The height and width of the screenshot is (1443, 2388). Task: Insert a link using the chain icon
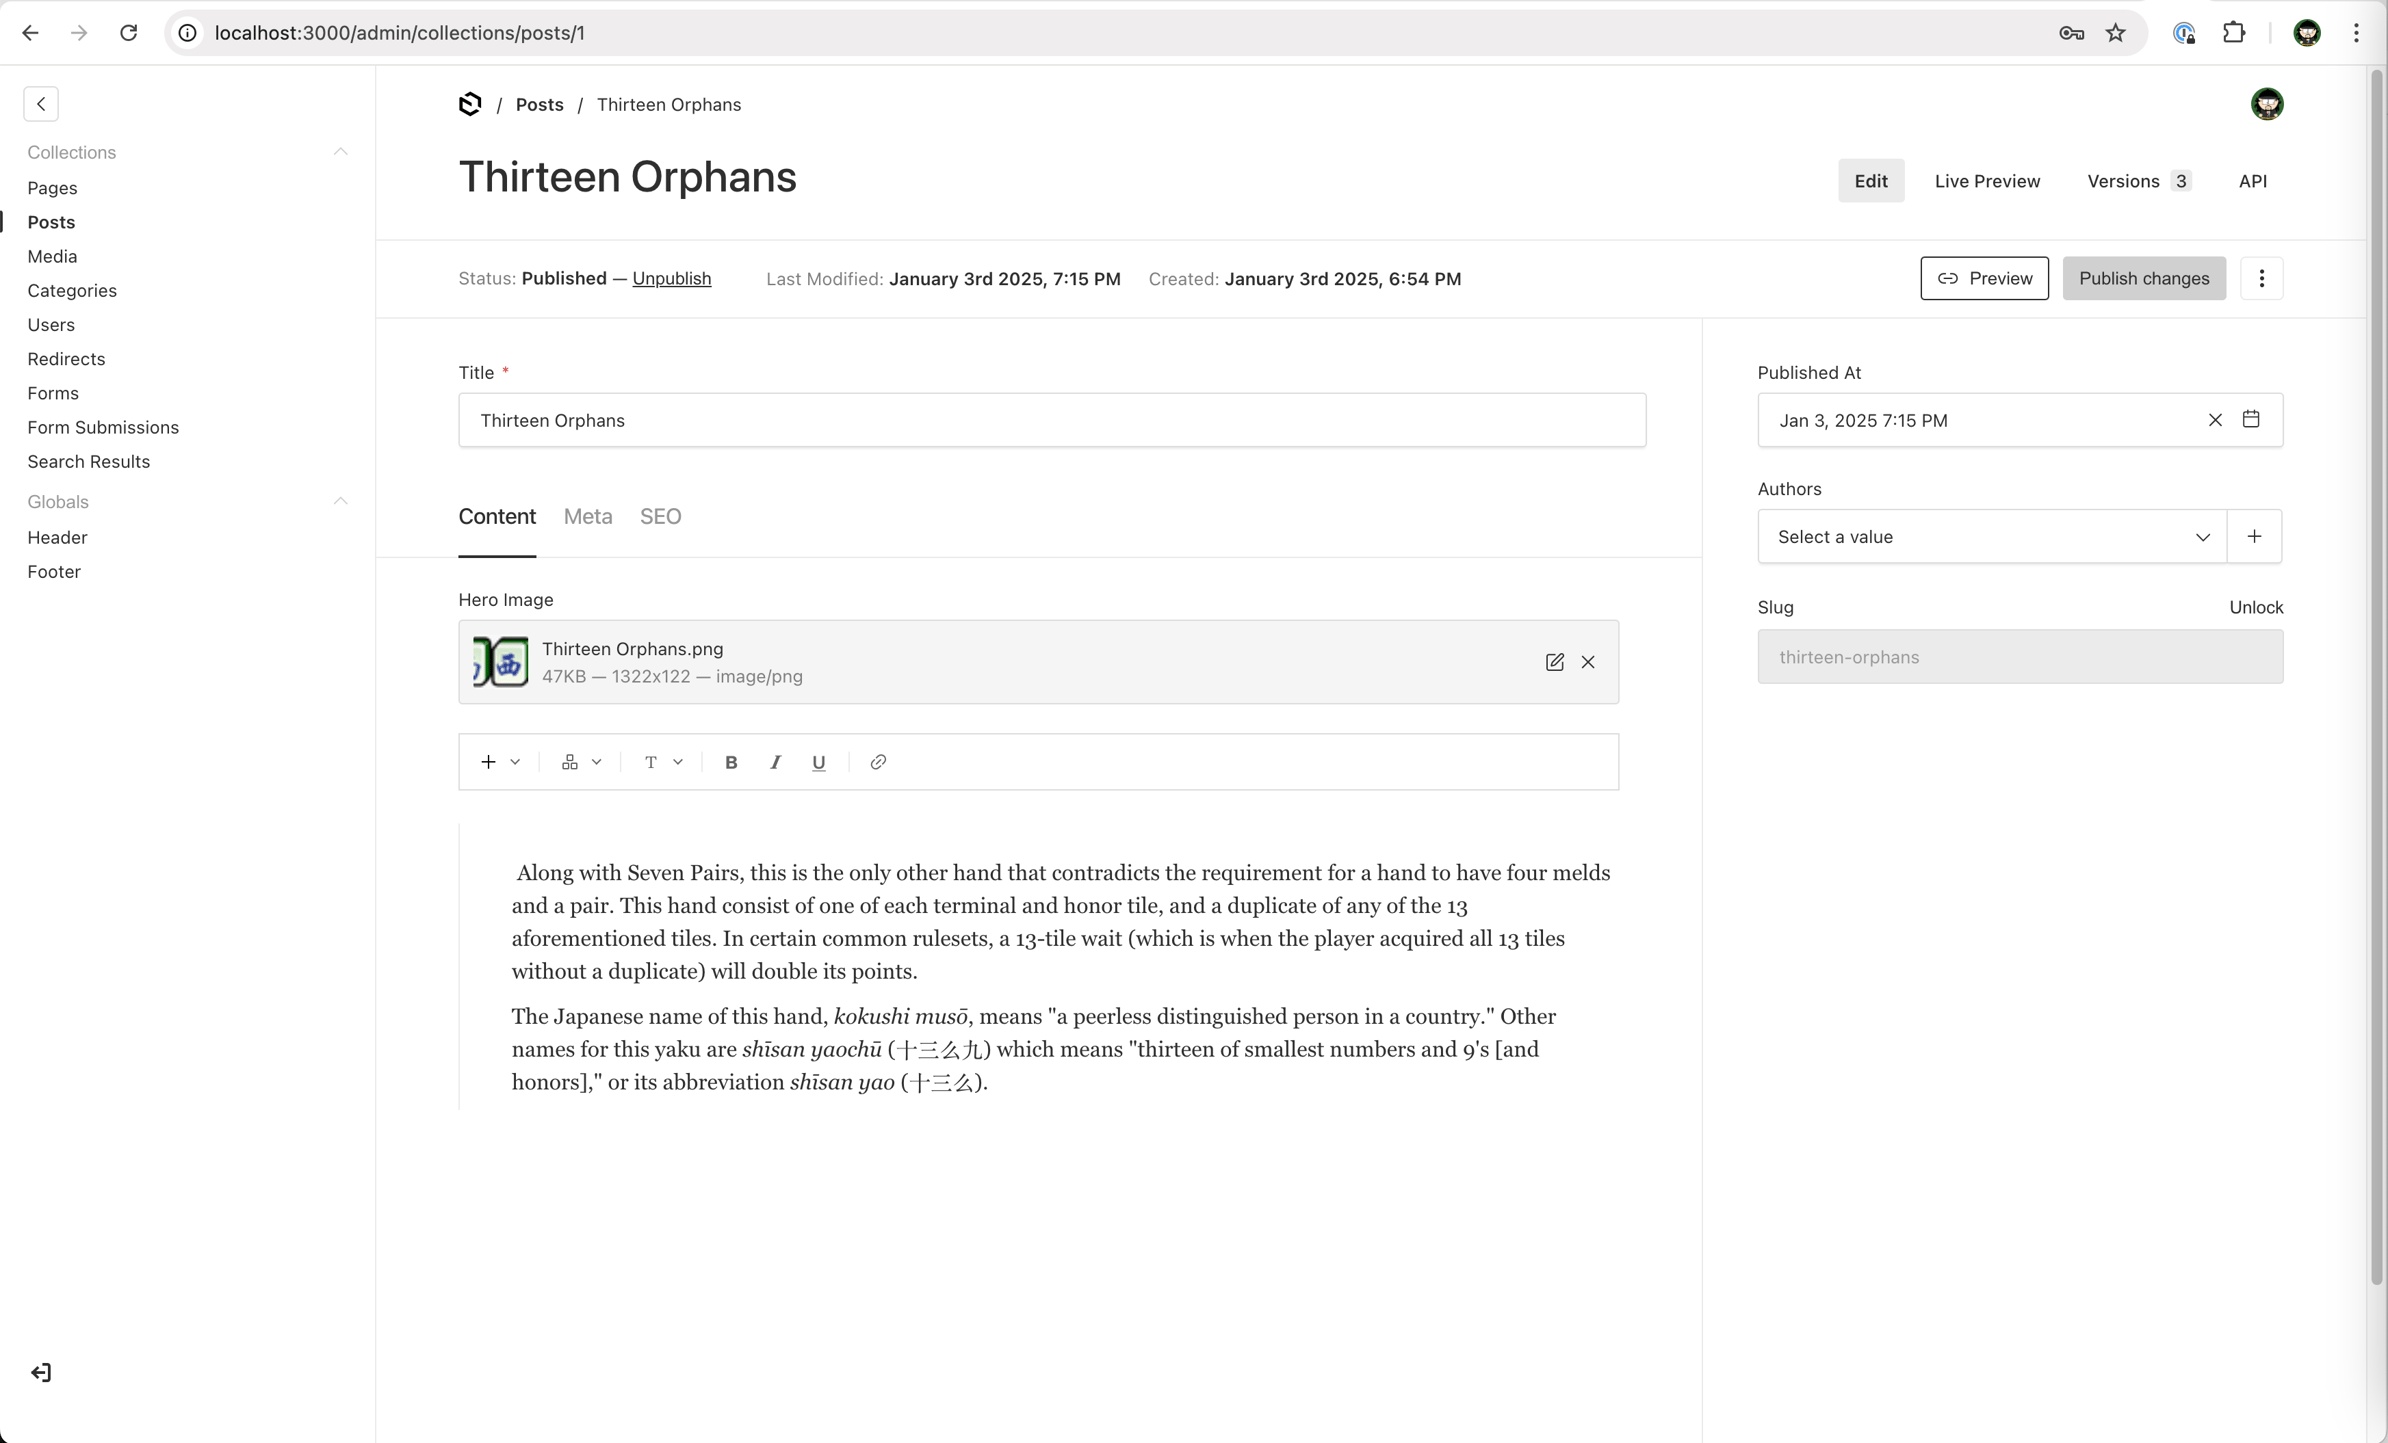tap(878, 761)
